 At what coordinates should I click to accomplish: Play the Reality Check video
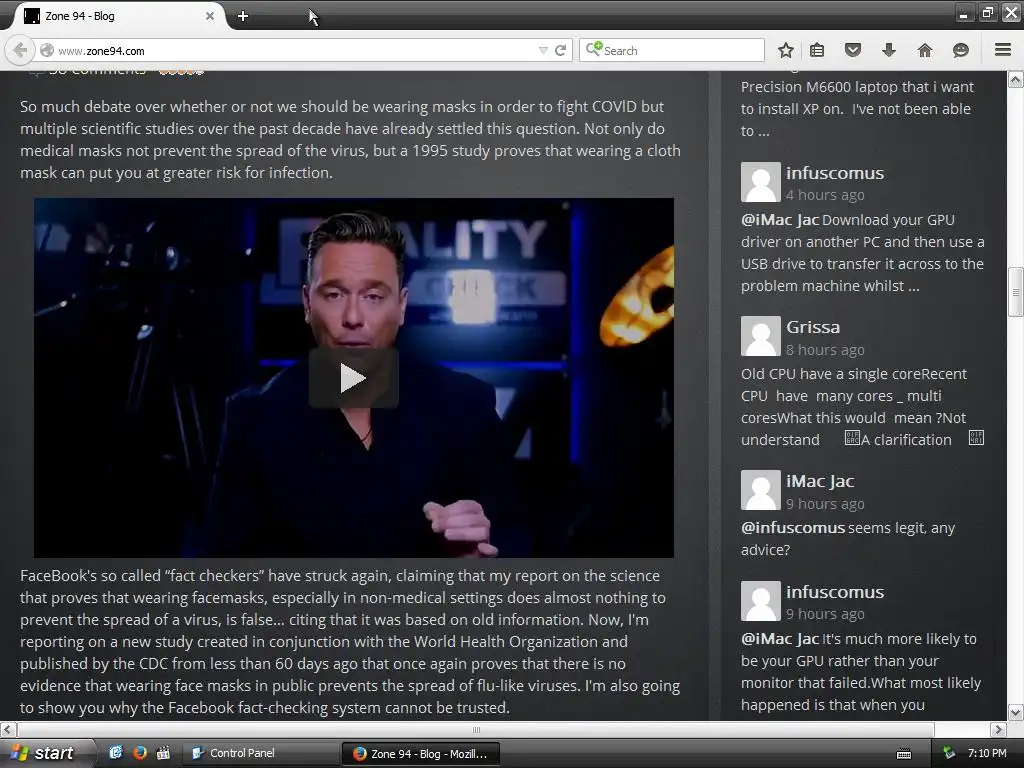pyautogui.click(x=353, y=378)
